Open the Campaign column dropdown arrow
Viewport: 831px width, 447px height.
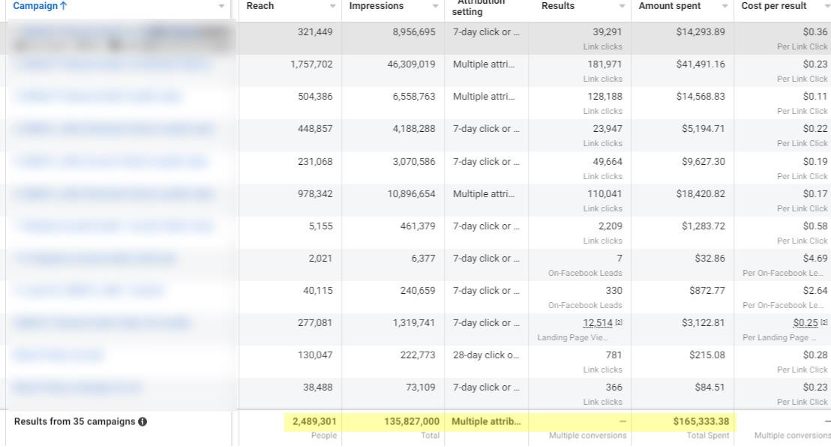(x=222, y=7)
